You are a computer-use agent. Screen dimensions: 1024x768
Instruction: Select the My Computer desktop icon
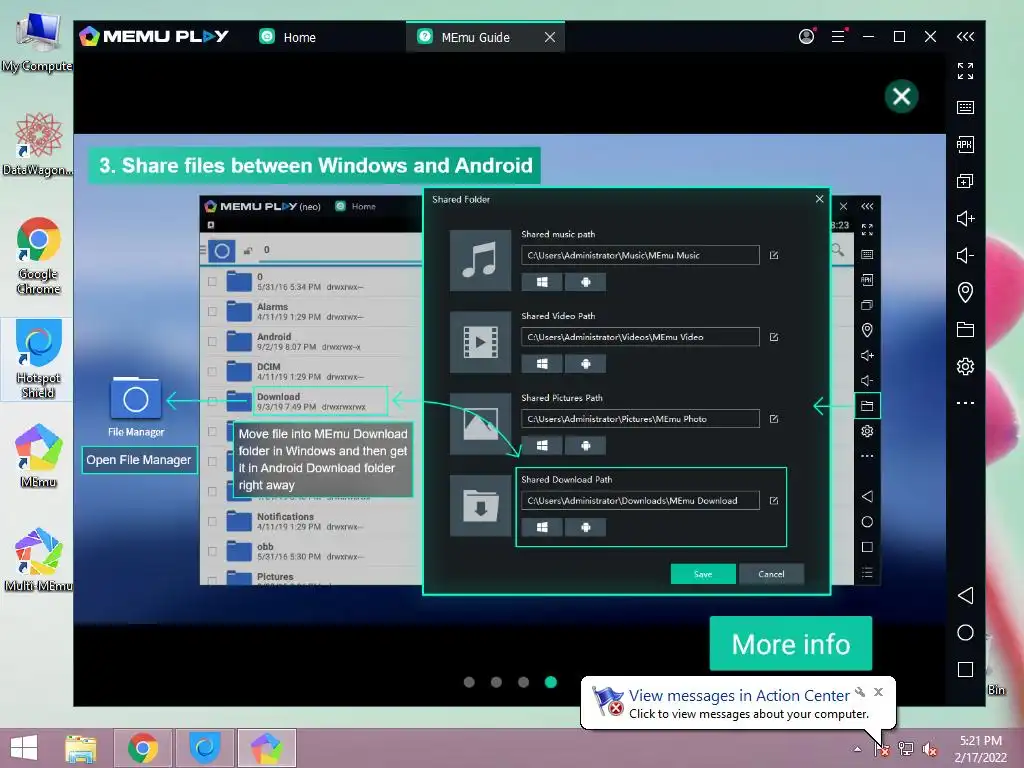pyautogui.click(x=37, y=42)
